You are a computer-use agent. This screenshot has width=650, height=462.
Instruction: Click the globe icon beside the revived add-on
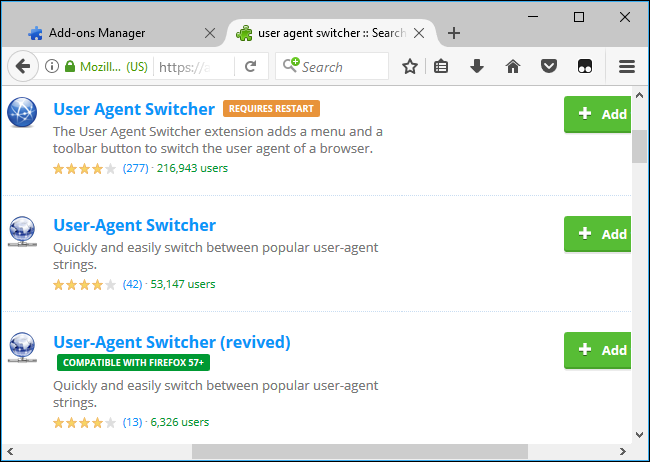pos(22,348)
